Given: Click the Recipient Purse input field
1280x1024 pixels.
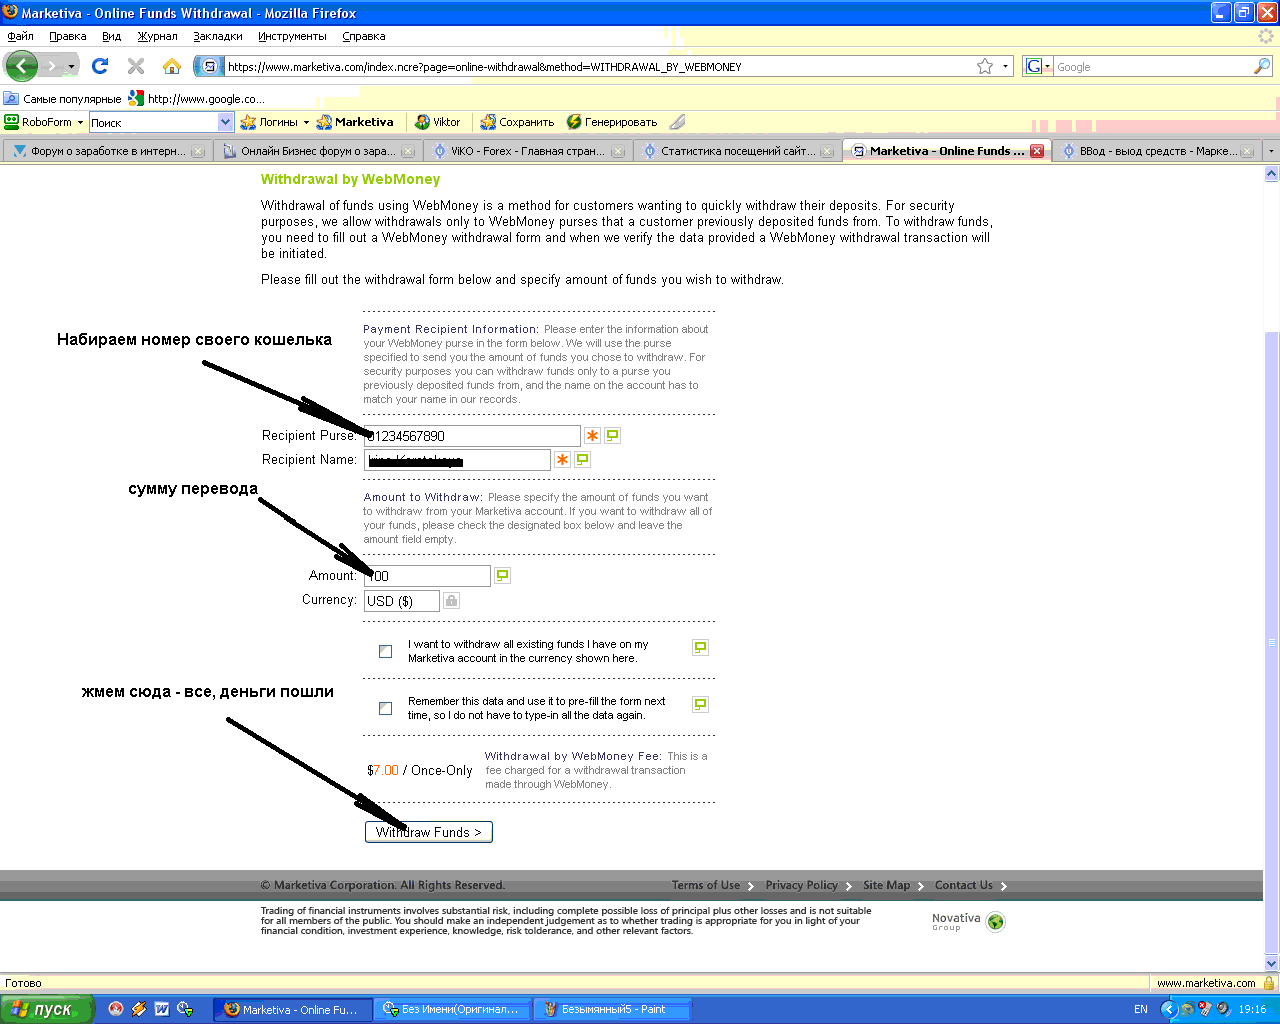Looking at the screenshot, I should click(472, 436).
